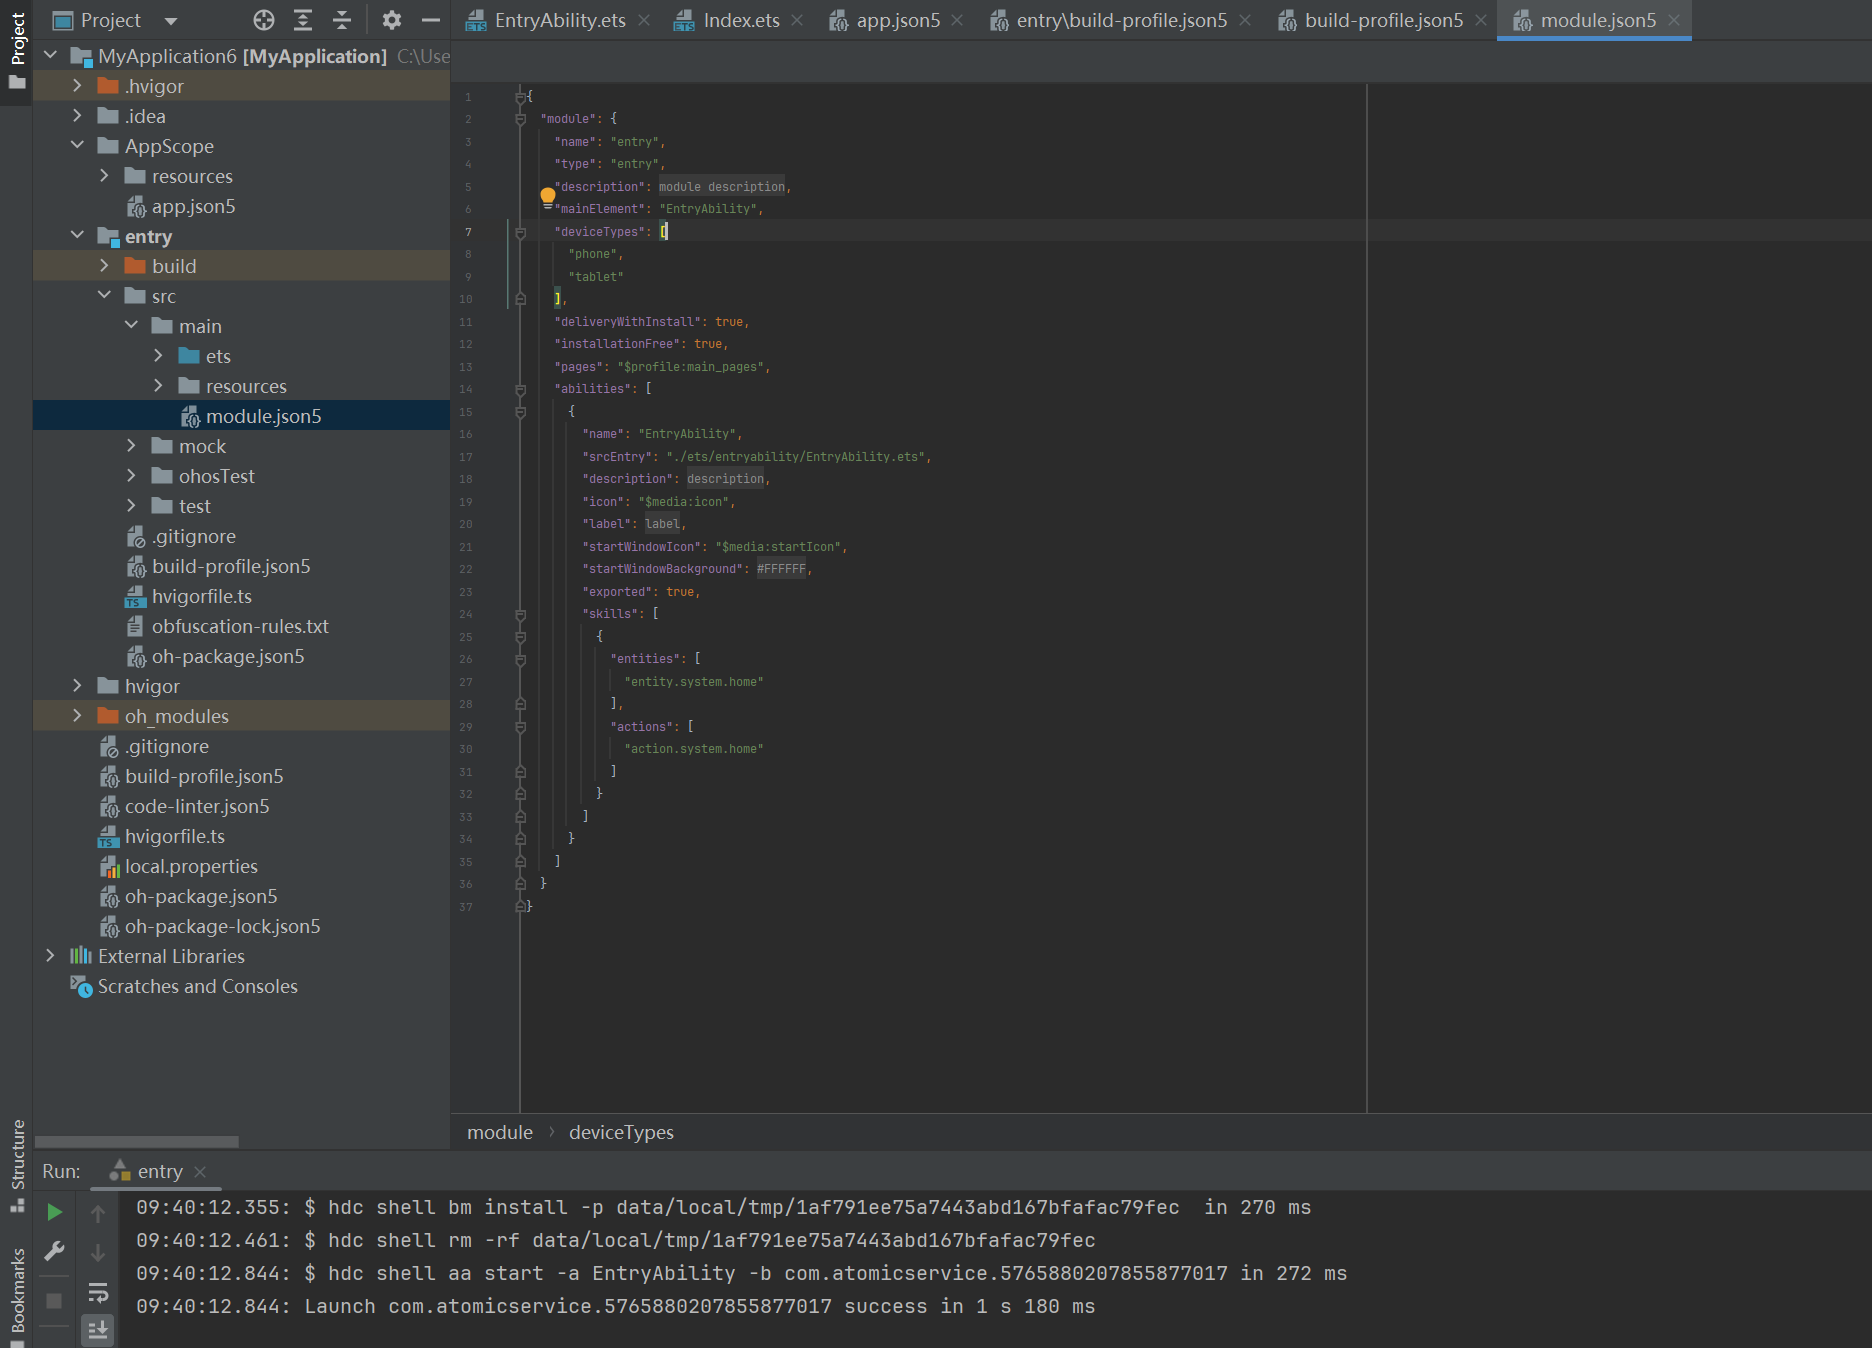1872x1348 pixels.
Task: Click the Select Opened File locate icon
Action: tap(264, 20)
